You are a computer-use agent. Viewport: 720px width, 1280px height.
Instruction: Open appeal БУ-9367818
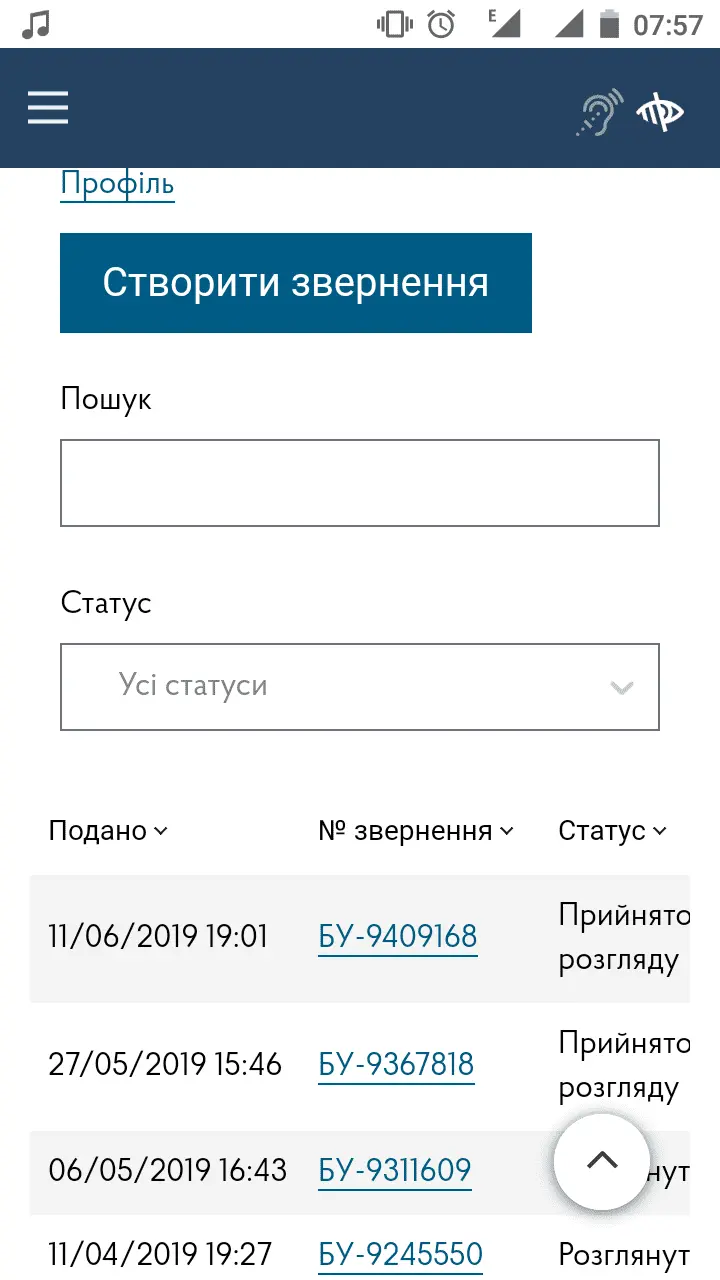point(396,1064)
